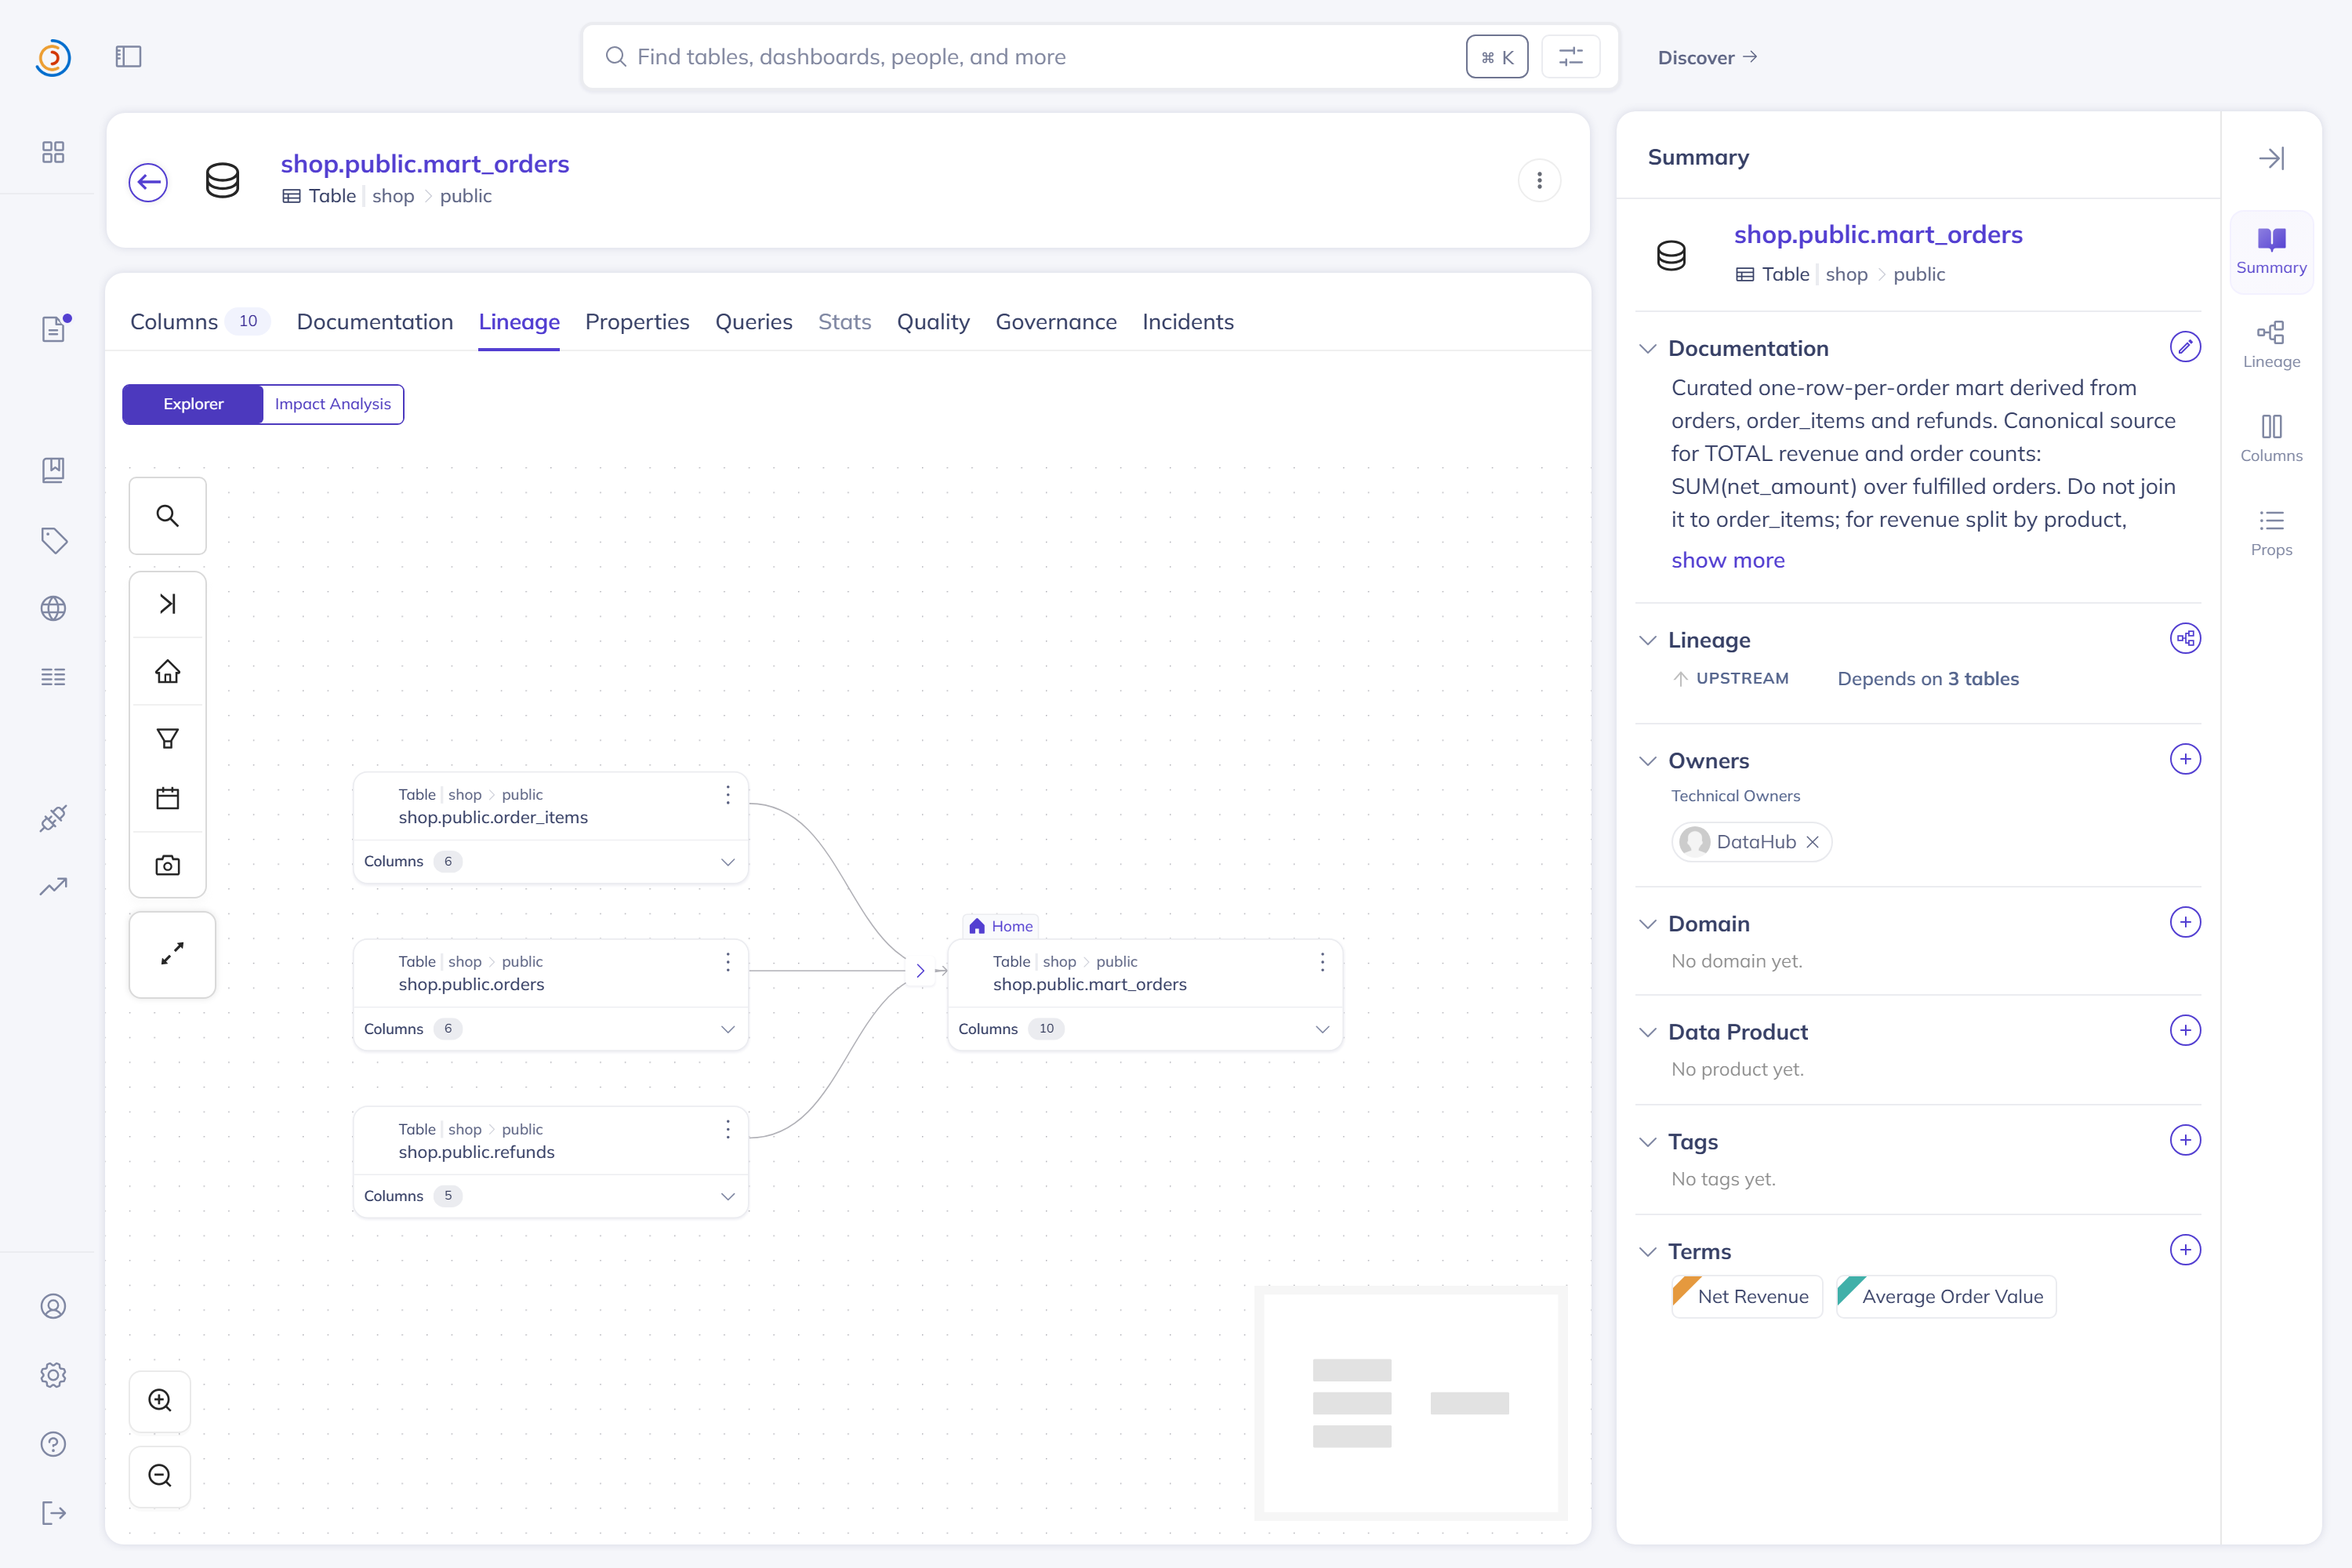This screenshot has width=2352, height=1568.
Task: Open the Quality tab
Action: tap(933, 322)
